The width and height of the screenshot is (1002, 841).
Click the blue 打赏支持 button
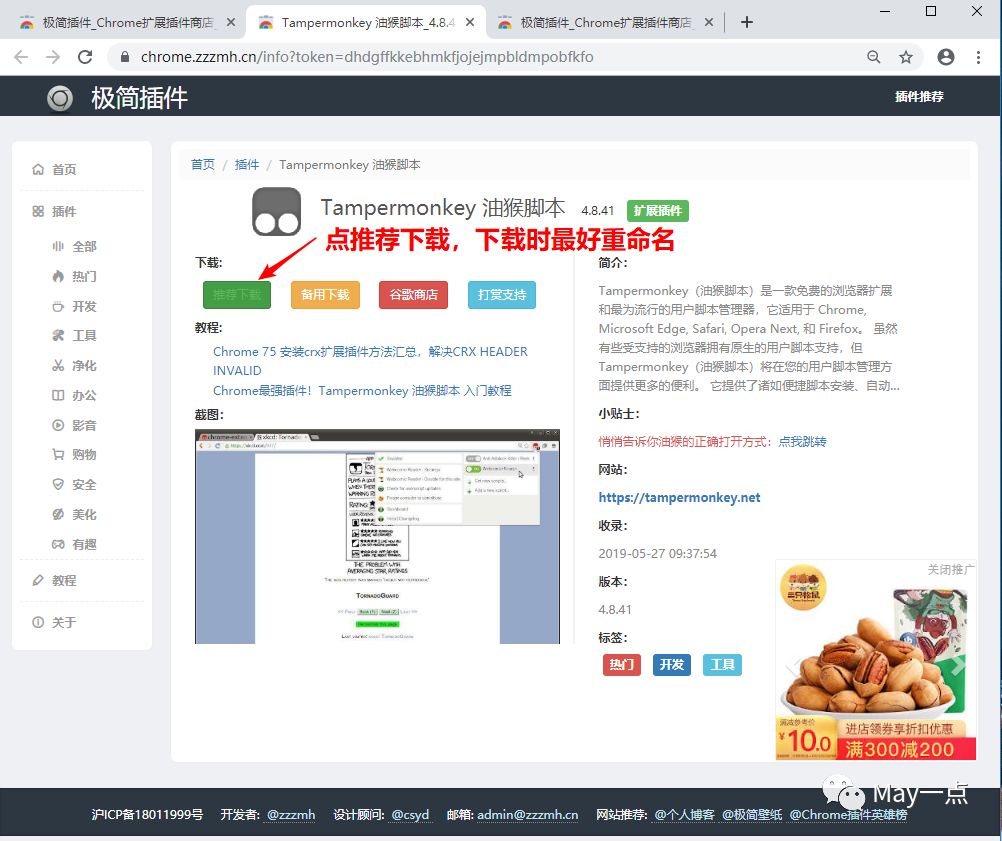tap(502, 295)
